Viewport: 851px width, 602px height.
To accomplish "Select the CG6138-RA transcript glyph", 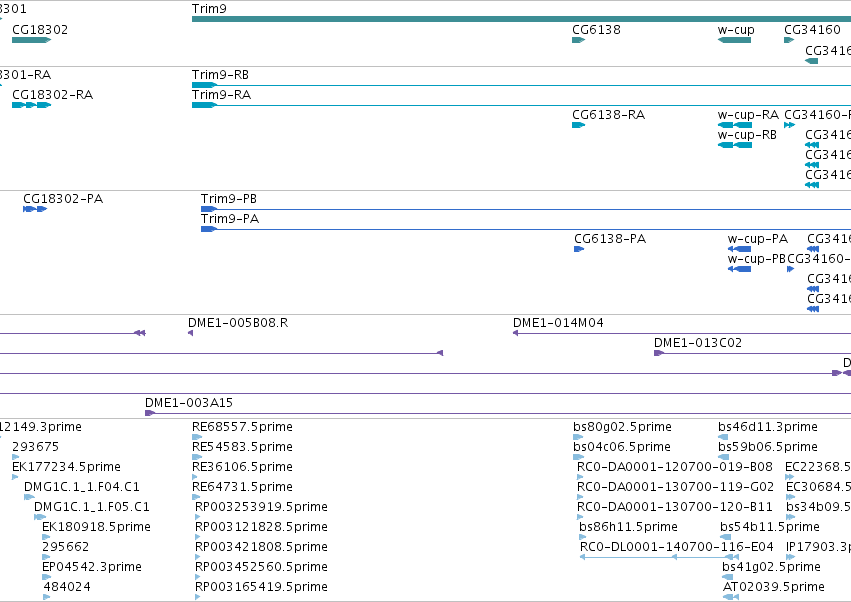I will coord(579,125).
